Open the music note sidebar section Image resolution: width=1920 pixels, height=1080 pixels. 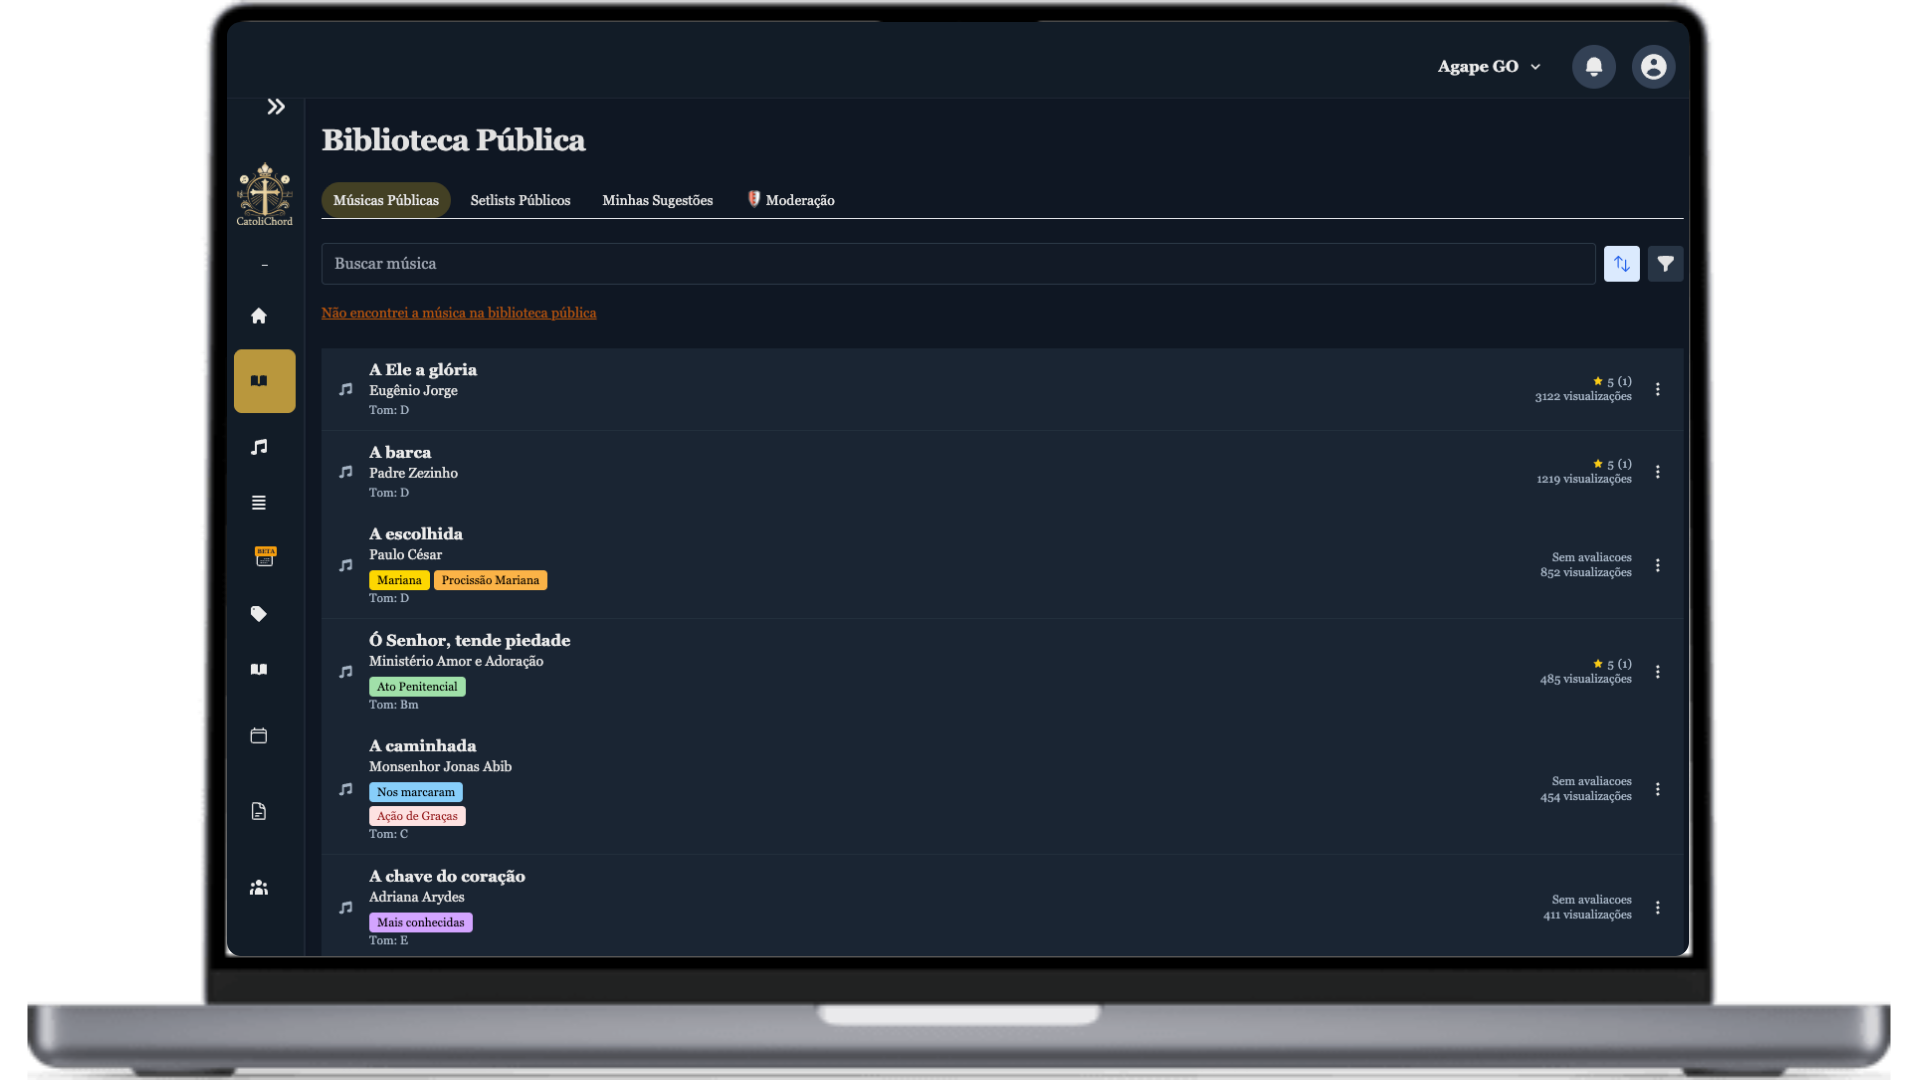(x=259, y=447)
